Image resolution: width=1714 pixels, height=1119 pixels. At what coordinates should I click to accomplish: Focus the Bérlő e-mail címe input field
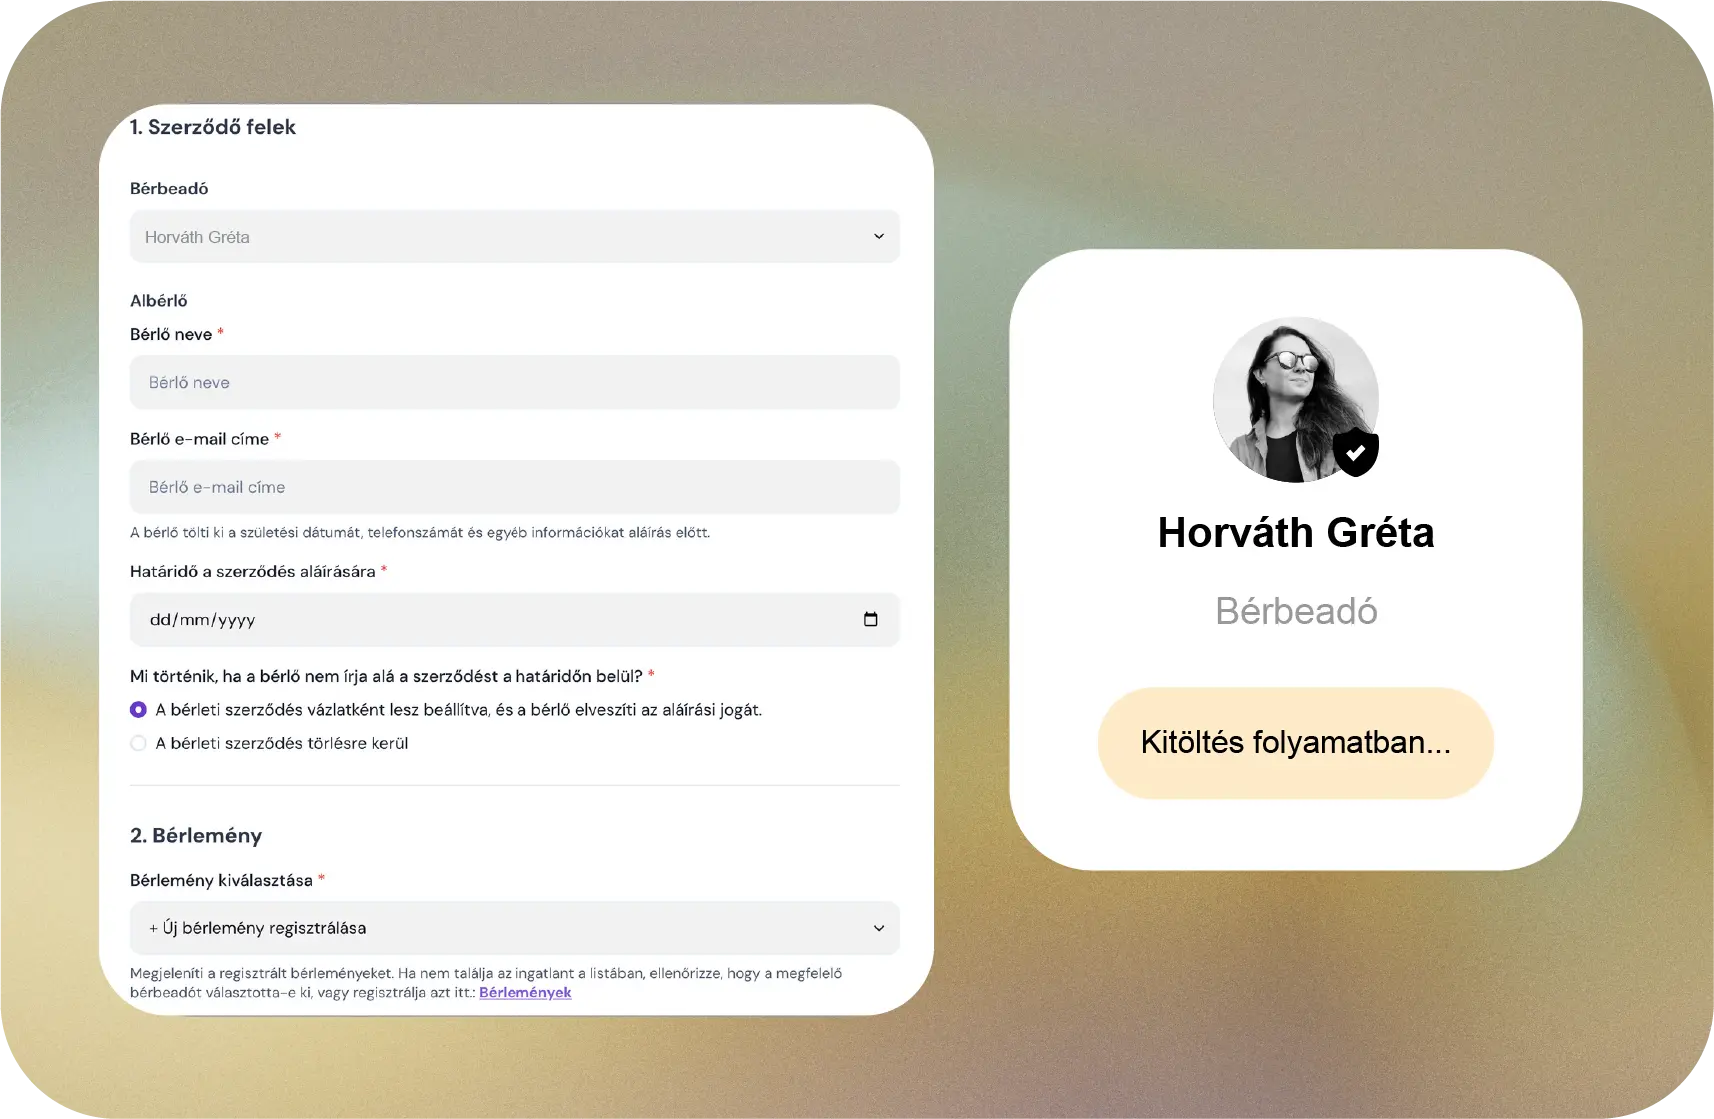coord(514,487)
